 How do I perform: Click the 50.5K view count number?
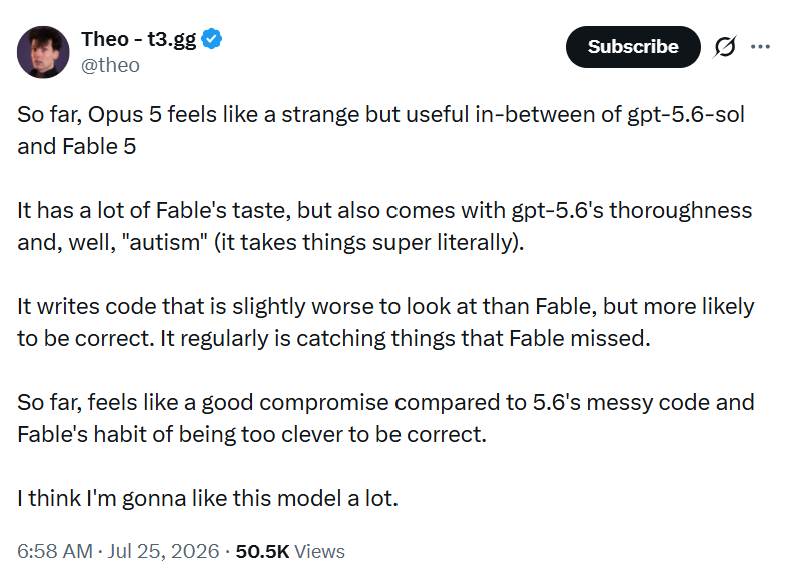pyautogui.click(x=262, y=551)
